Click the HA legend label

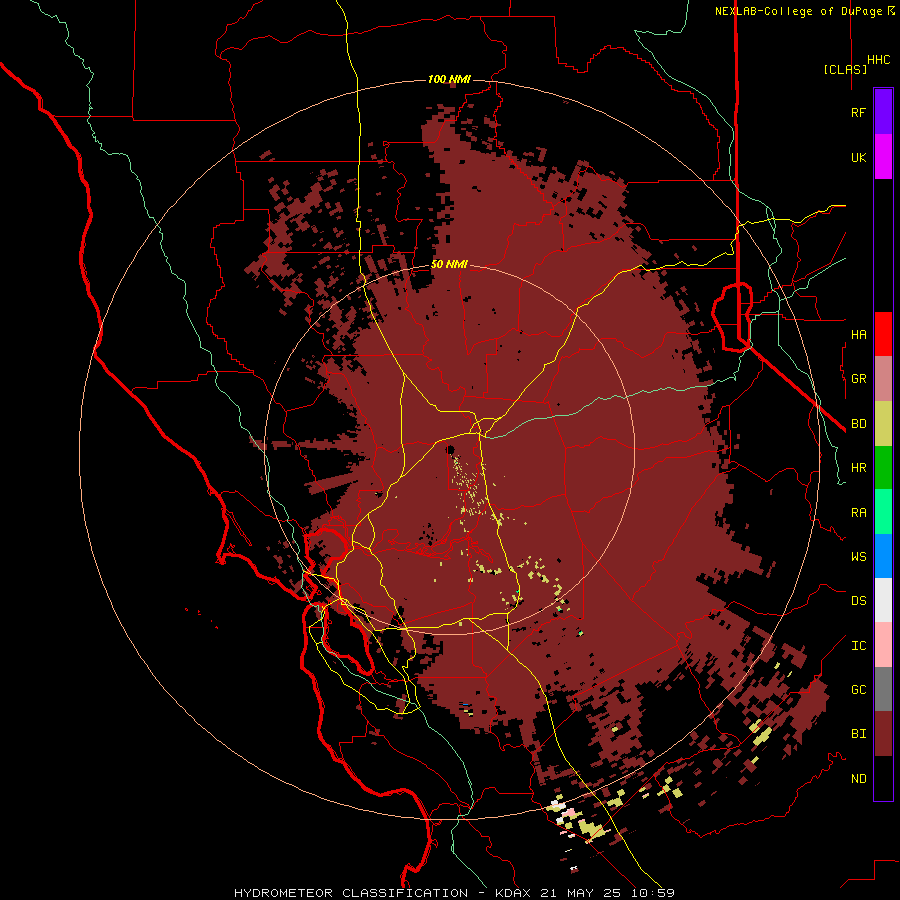tap(858, 334)
